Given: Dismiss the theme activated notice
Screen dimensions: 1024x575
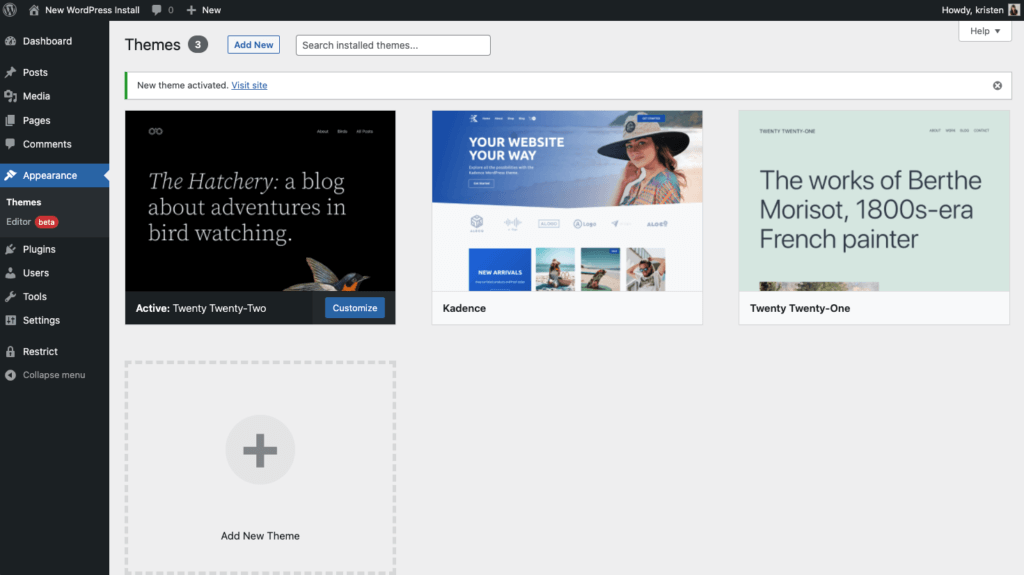Looking at the screenshot, I should click(x=997, y=86).
